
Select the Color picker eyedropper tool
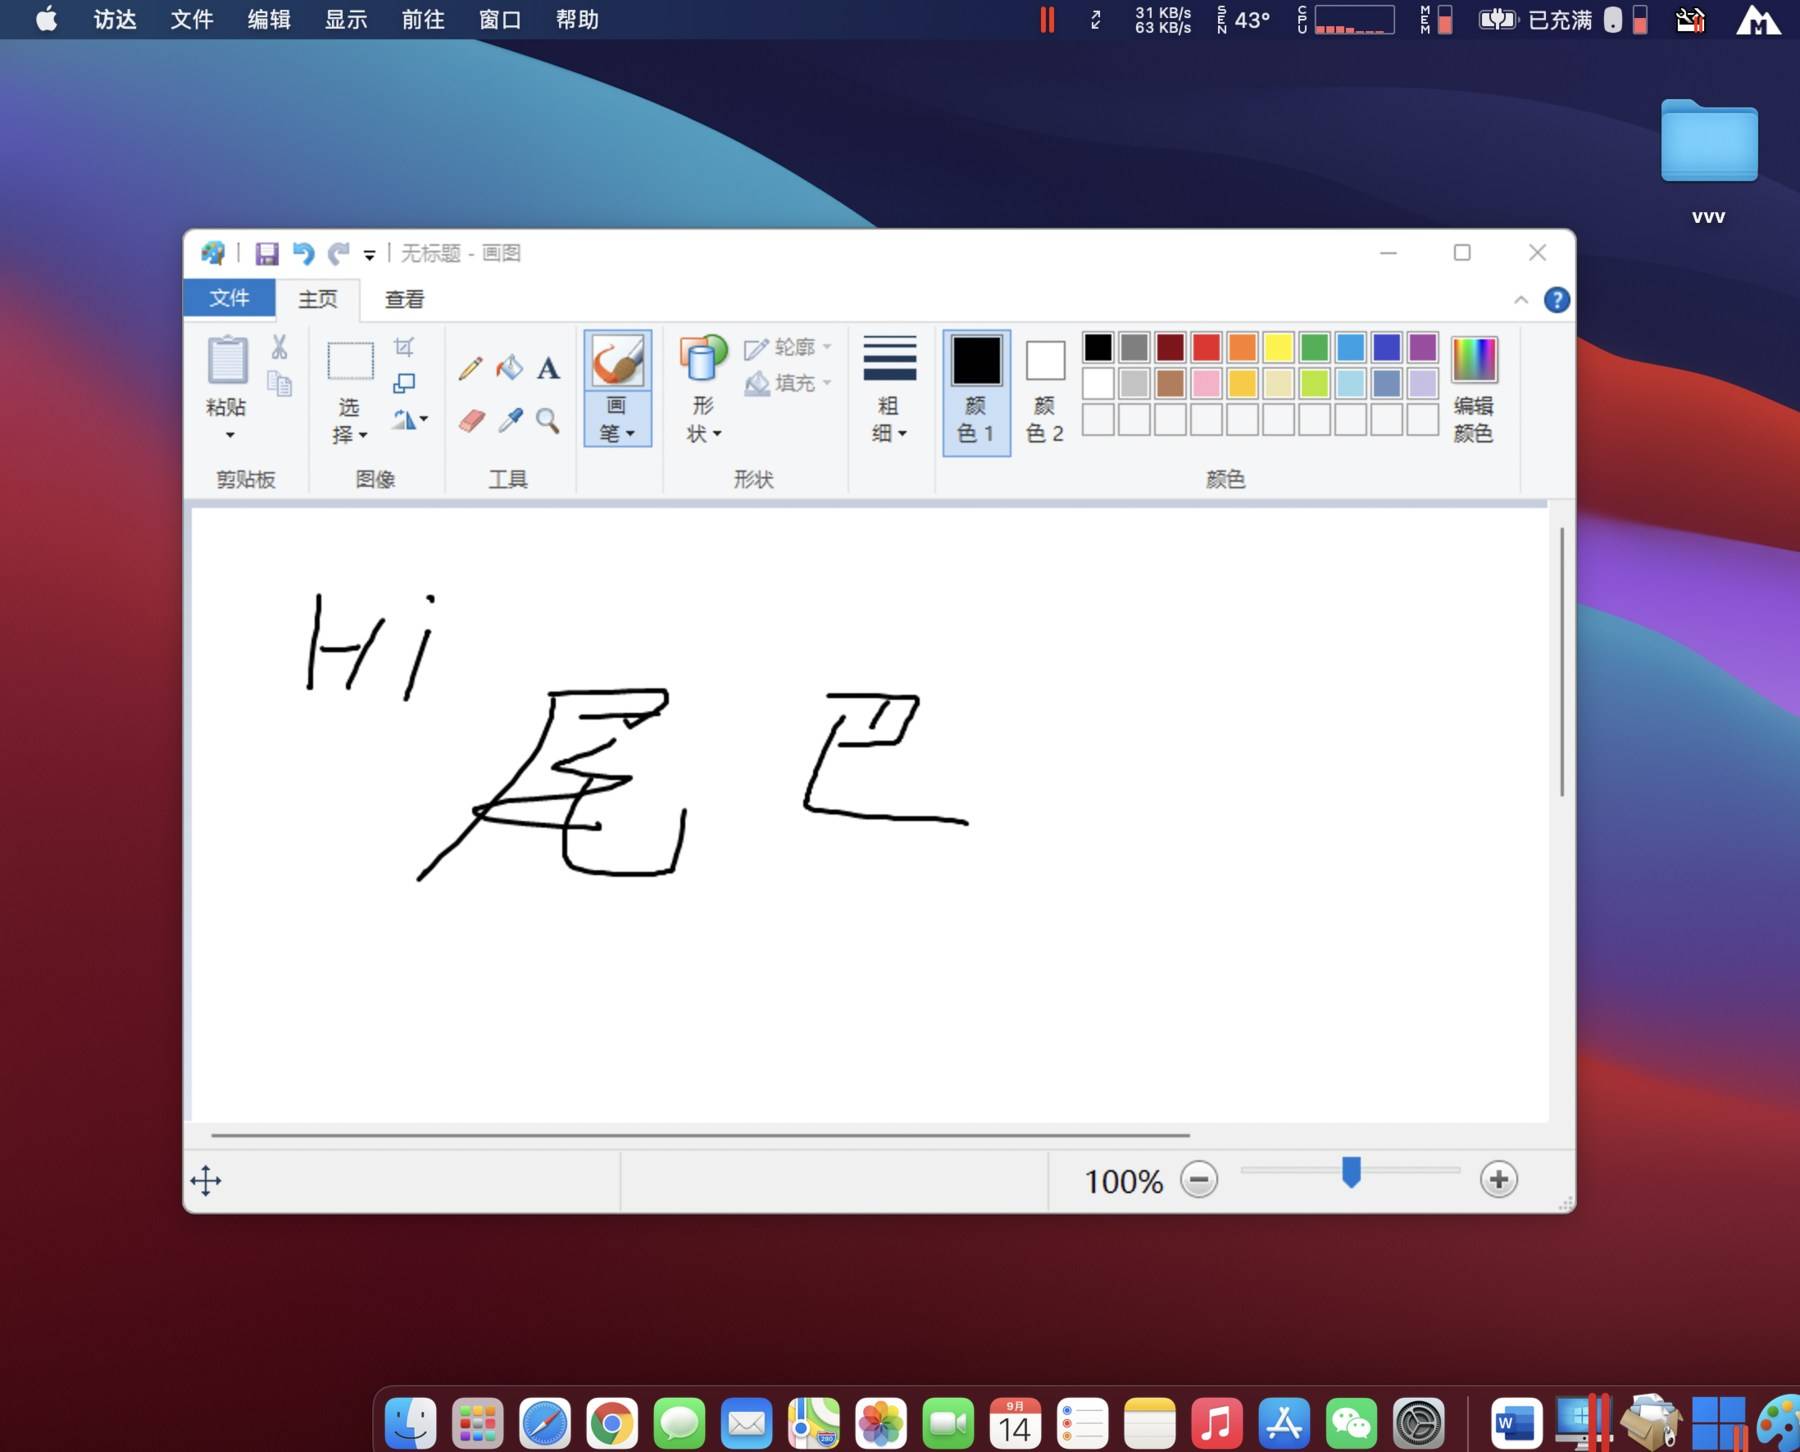click(x=511, y=421)
